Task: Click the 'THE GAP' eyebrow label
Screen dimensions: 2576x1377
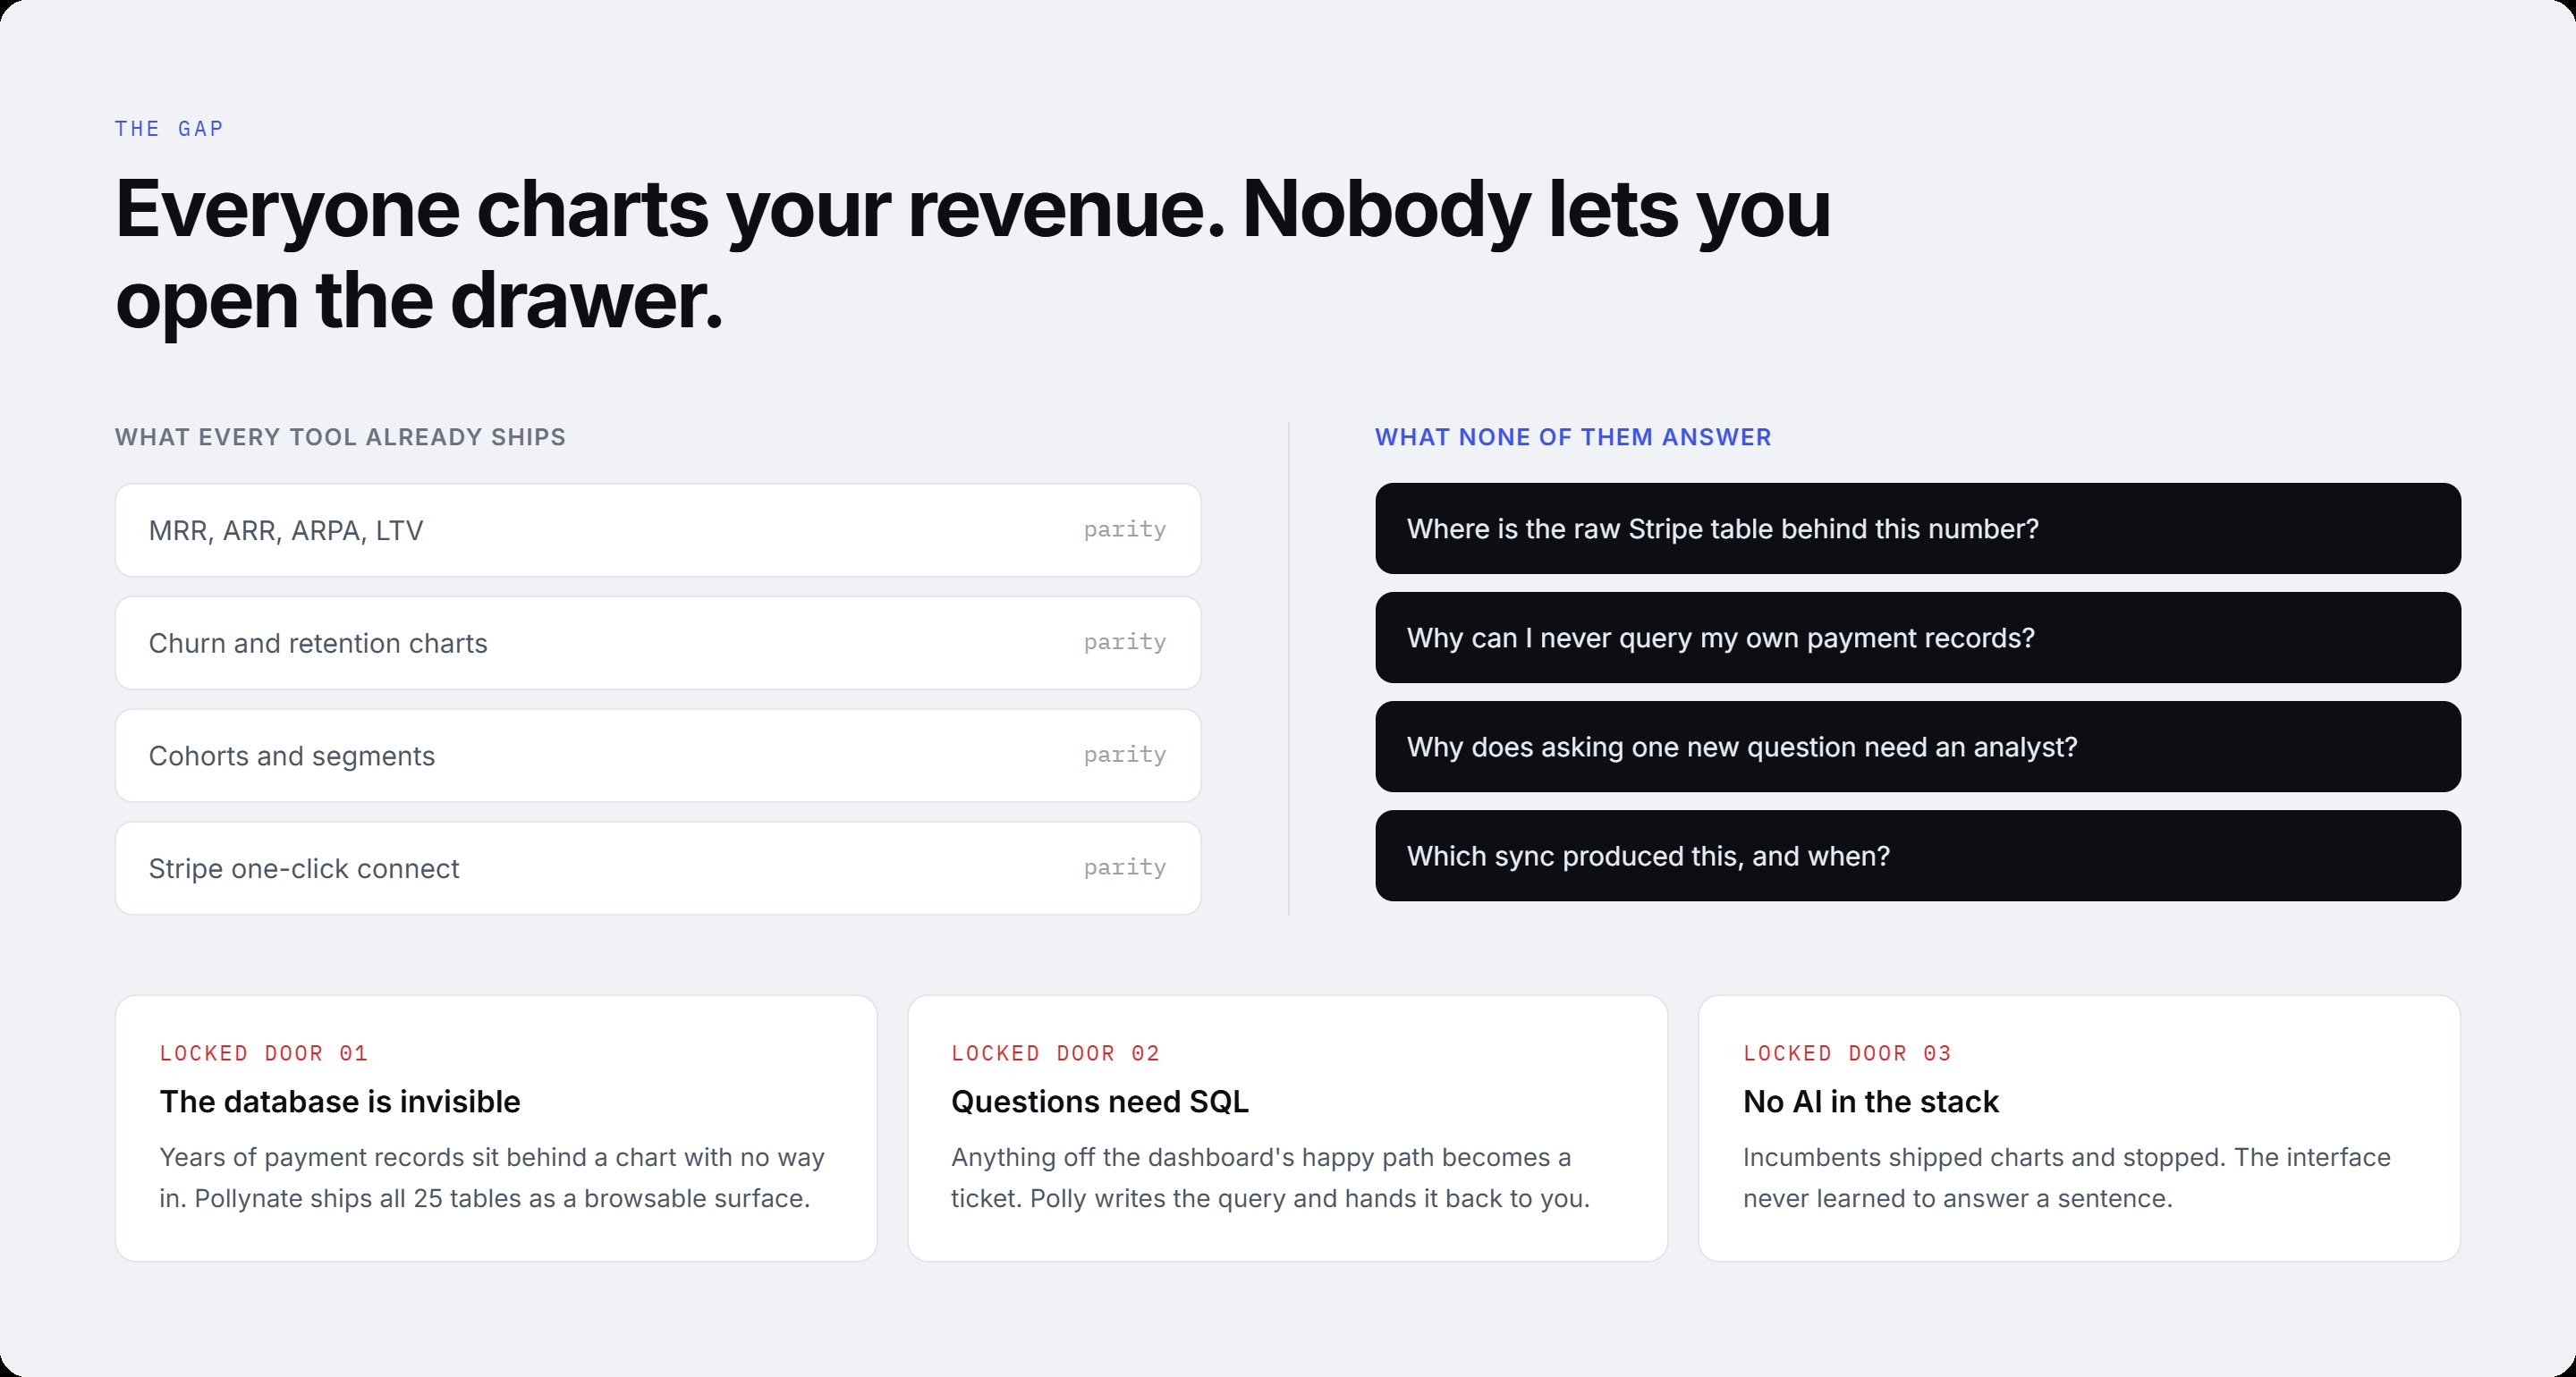Action: tap(169, 129)
